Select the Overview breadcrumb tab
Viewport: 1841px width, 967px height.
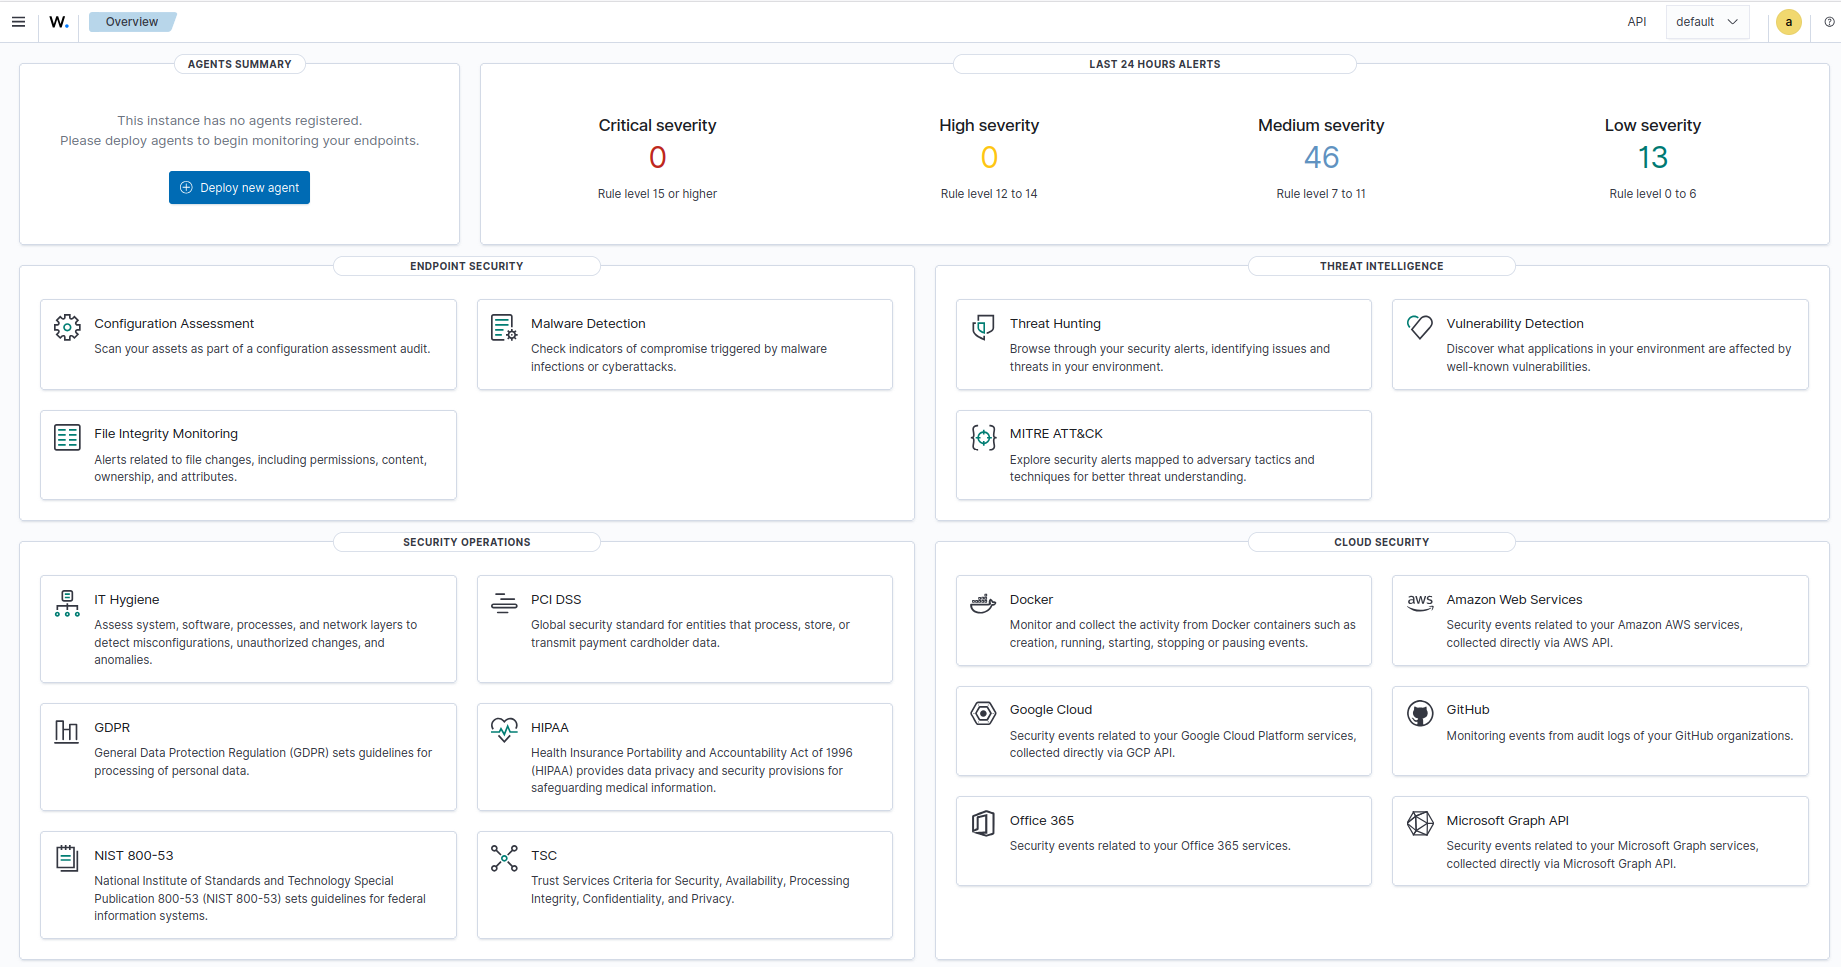click(x=132, y=22)
